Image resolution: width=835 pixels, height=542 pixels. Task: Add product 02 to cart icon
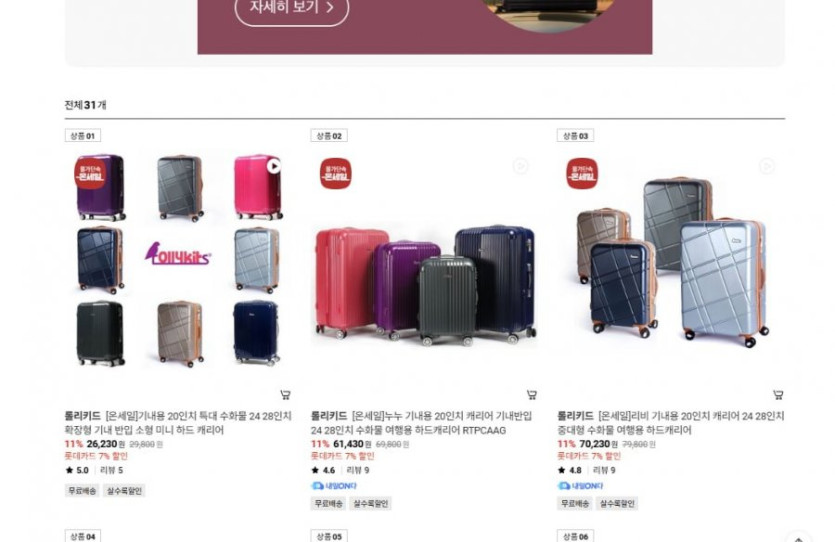coord(531,395)
